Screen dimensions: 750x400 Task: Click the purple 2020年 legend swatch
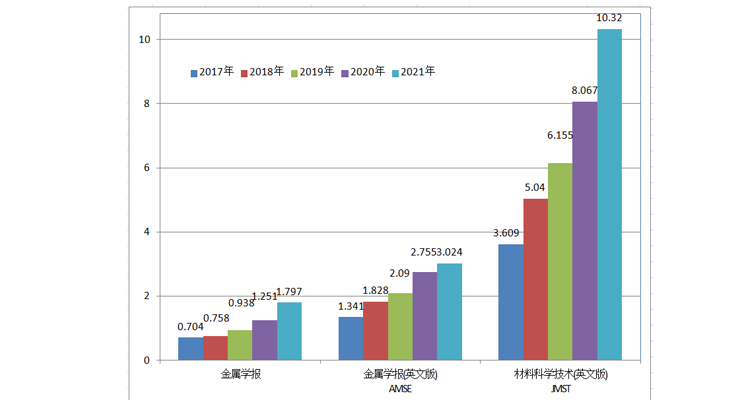pyautogui.click(x=345, y=73)
